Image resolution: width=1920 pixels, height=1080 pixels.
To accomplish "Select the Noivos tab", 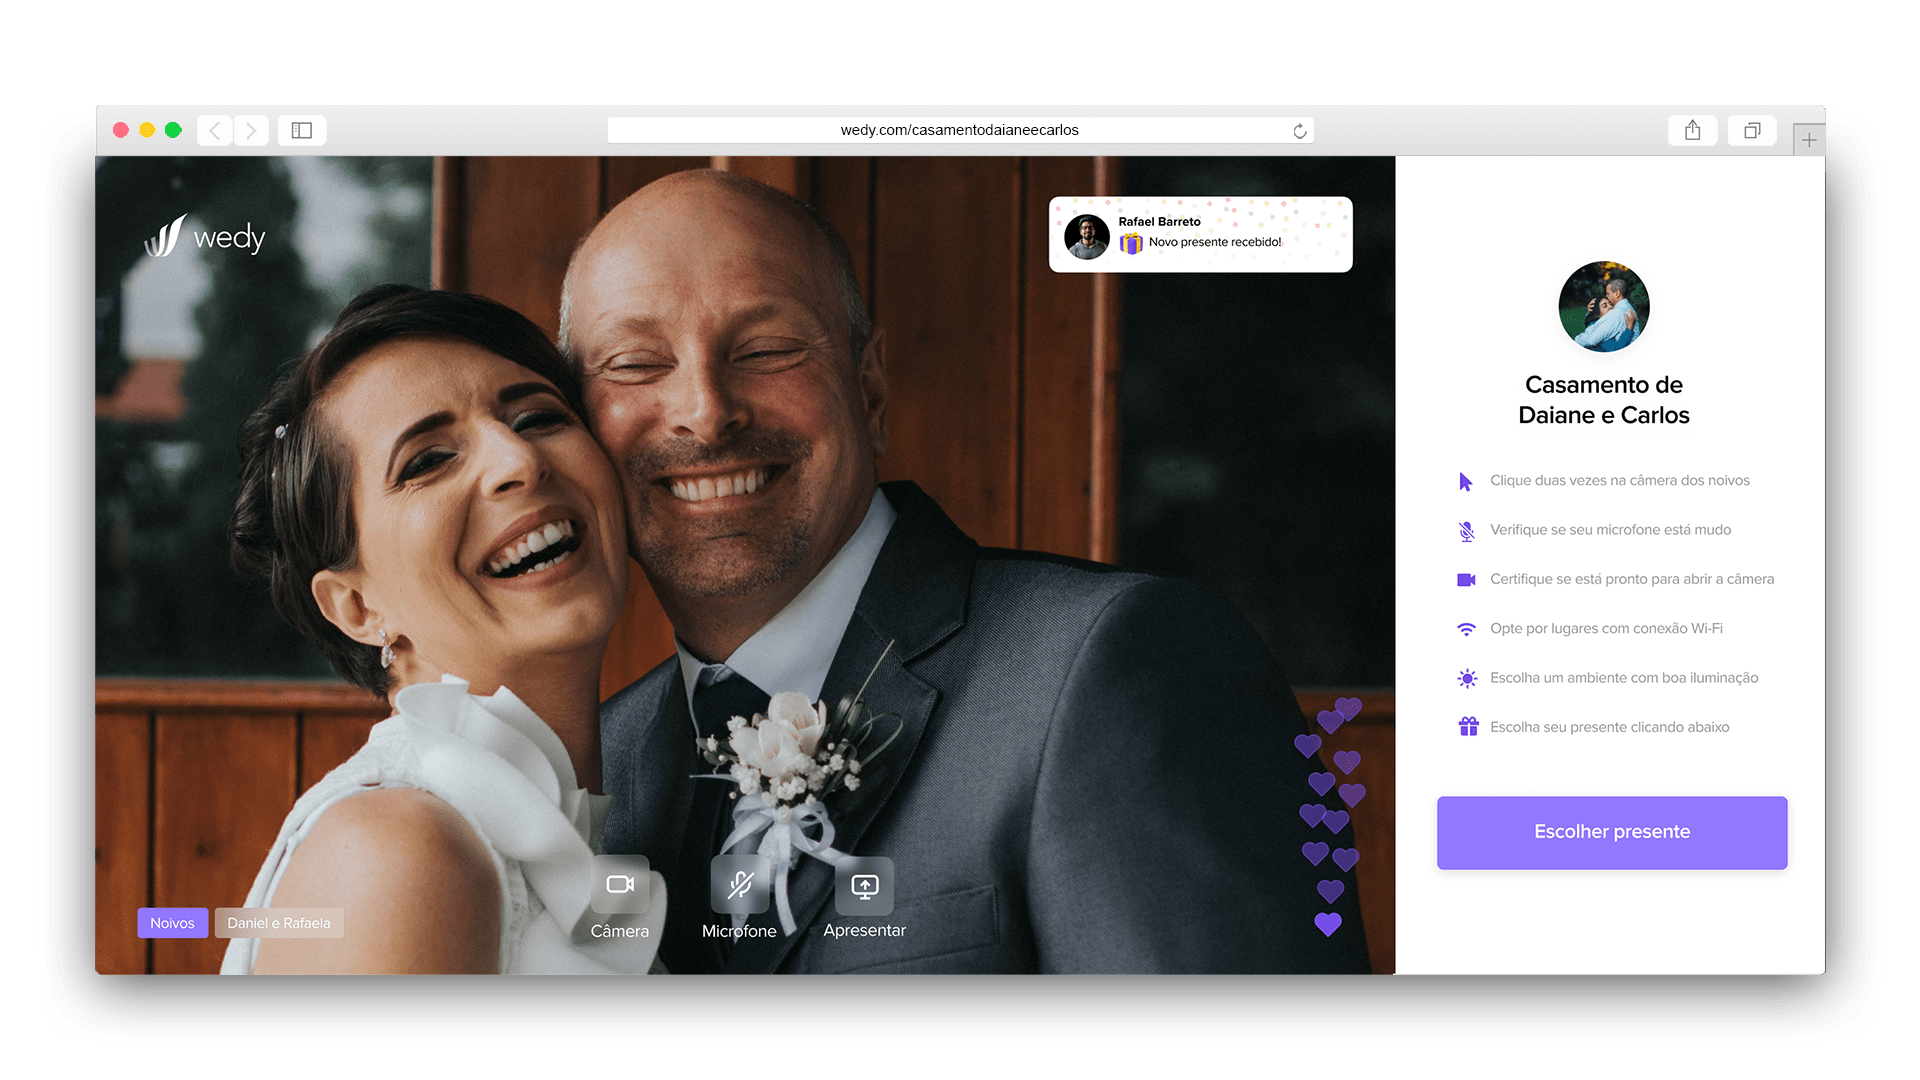I will 172,923.
